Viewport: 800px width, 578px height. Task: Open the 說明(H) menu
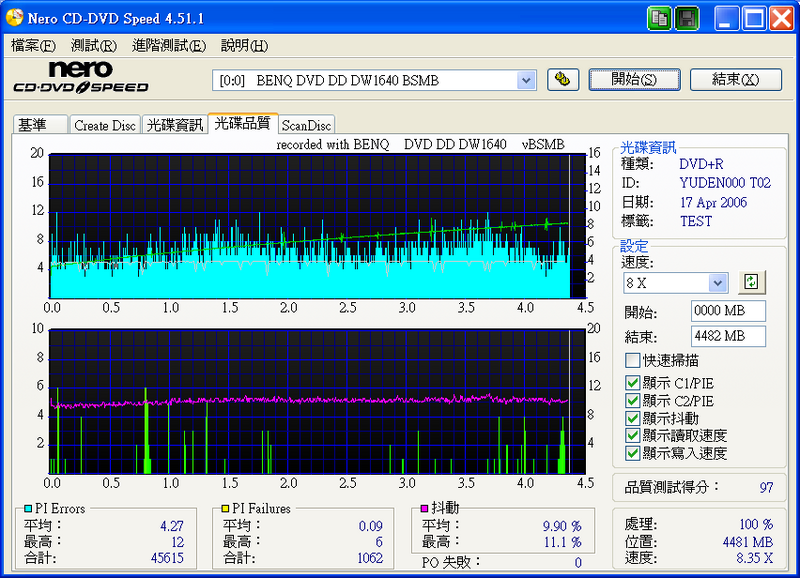pyautogui.click(x=244, y=46)
